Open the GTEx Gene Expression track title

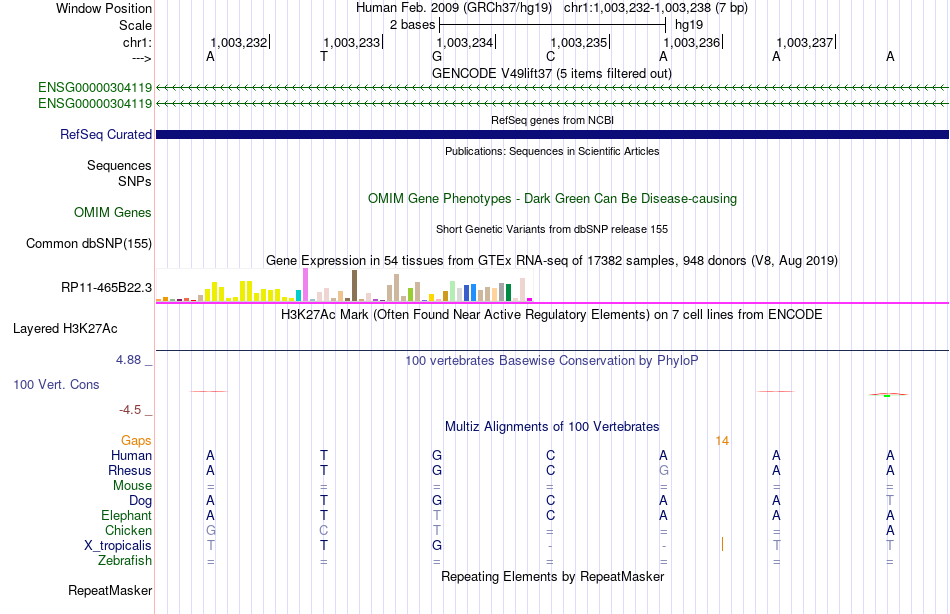(552, 261)
